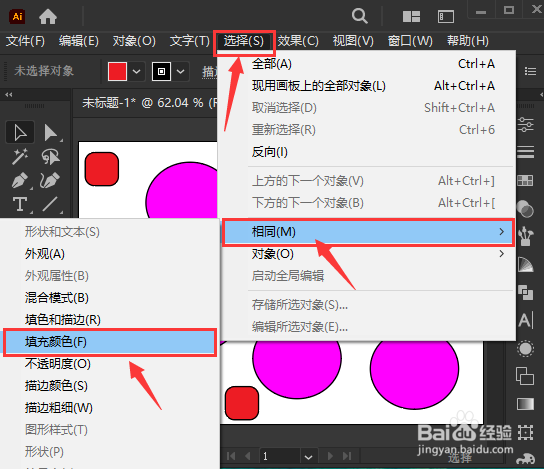Viewport: 544px width, 469px height.
Task: Open the 帮助(H) menu
Action: point(468,41)
